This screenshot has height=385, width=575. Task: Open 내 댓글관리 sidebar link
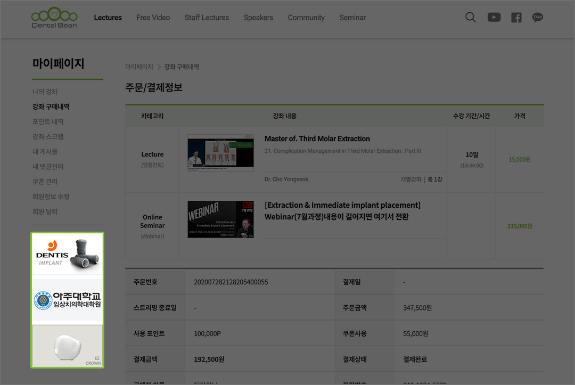click(48, 167)
